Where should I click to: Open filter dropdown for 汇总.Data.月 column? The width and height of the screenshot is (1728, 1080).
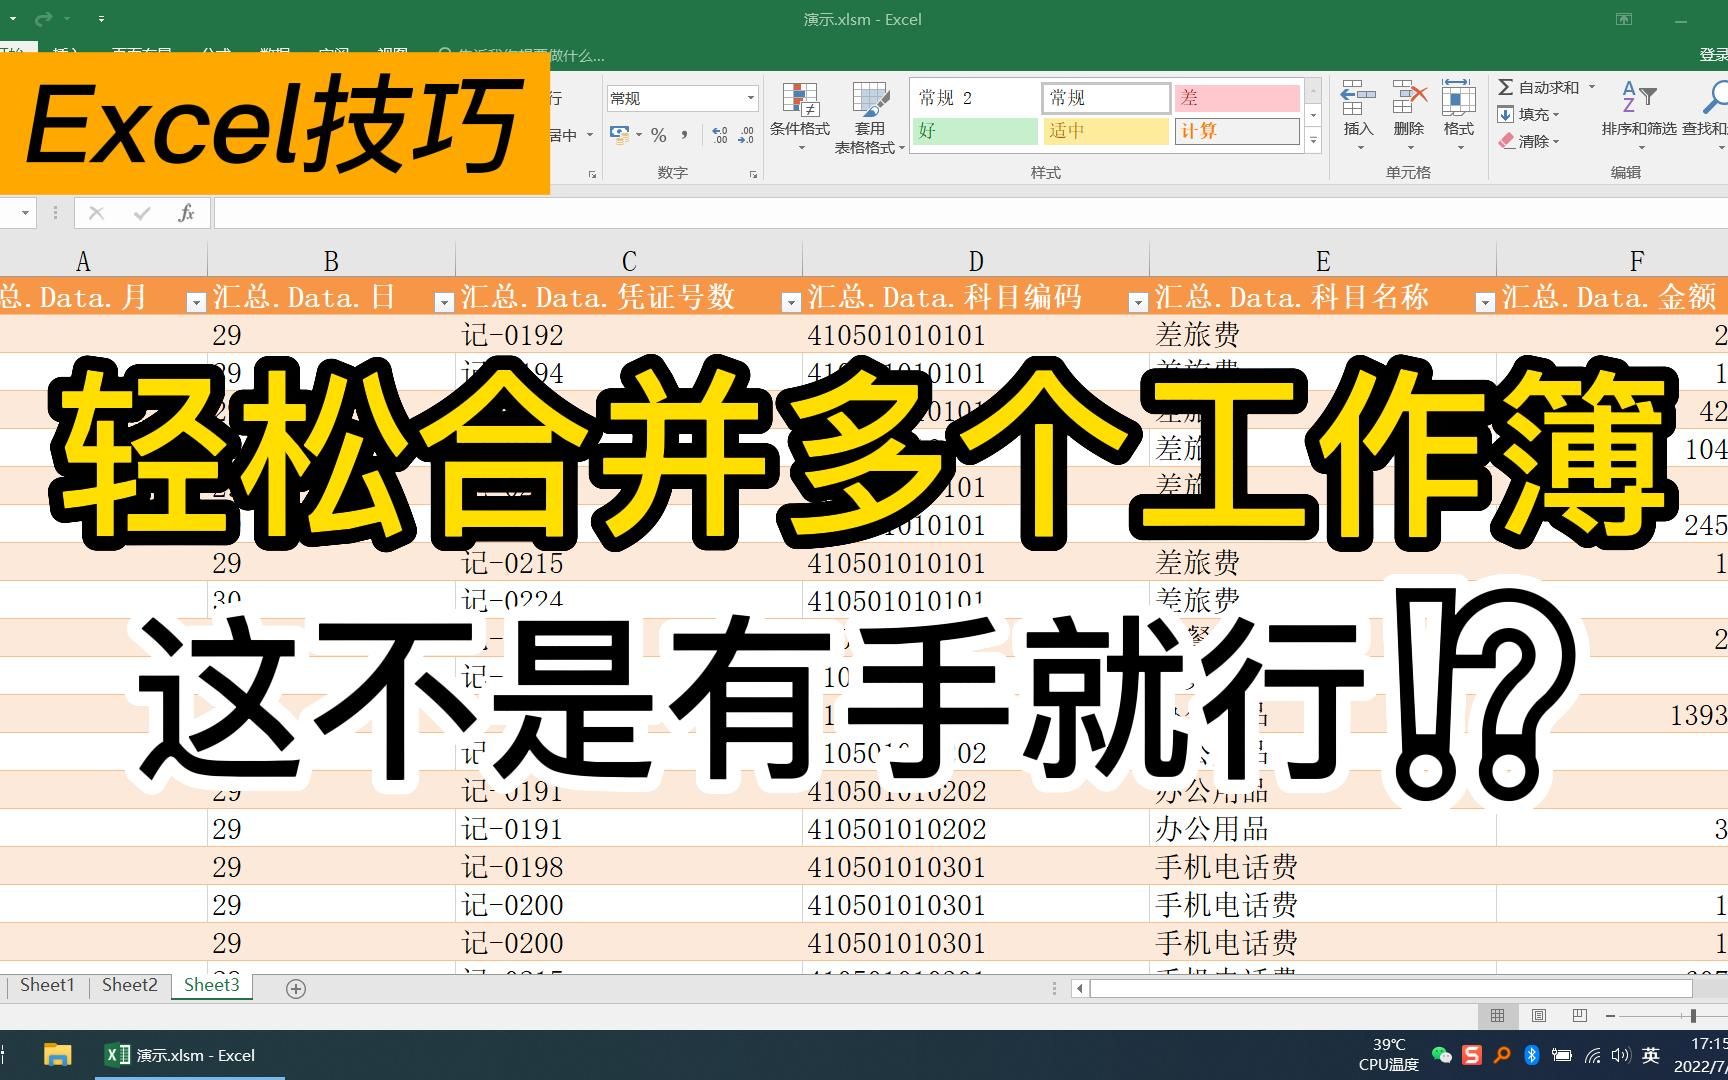point(196,302)
